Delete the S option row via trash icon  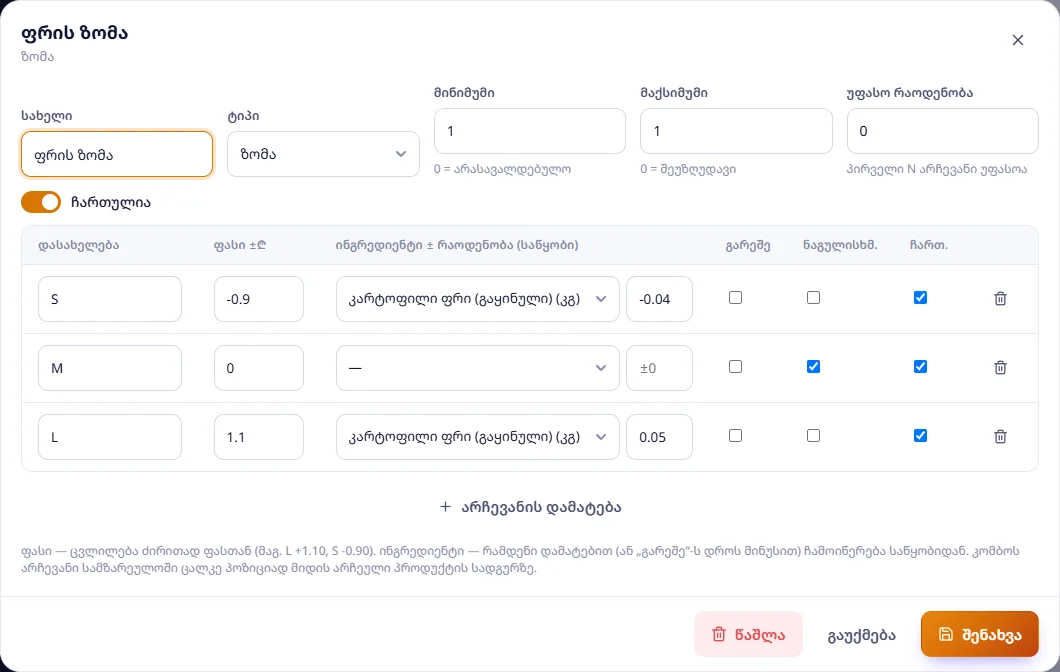point(1001,298)
